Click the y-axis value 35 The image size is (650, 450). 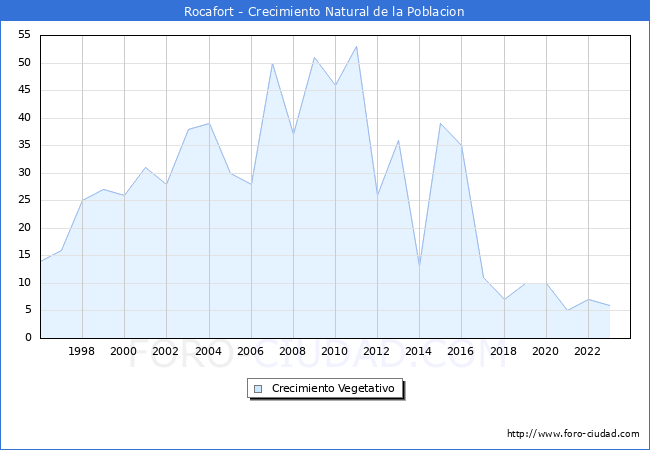pyautogui.click(x=24, y=145)
